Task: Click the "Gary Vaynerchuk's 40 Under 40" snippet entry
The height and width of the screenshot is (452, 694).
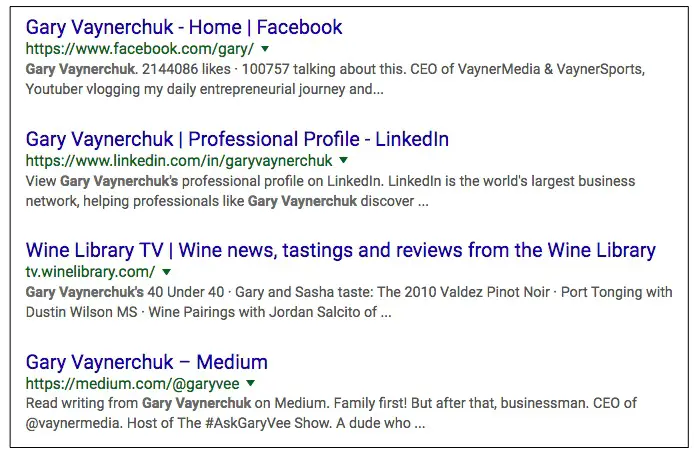Action: (125, 292)
